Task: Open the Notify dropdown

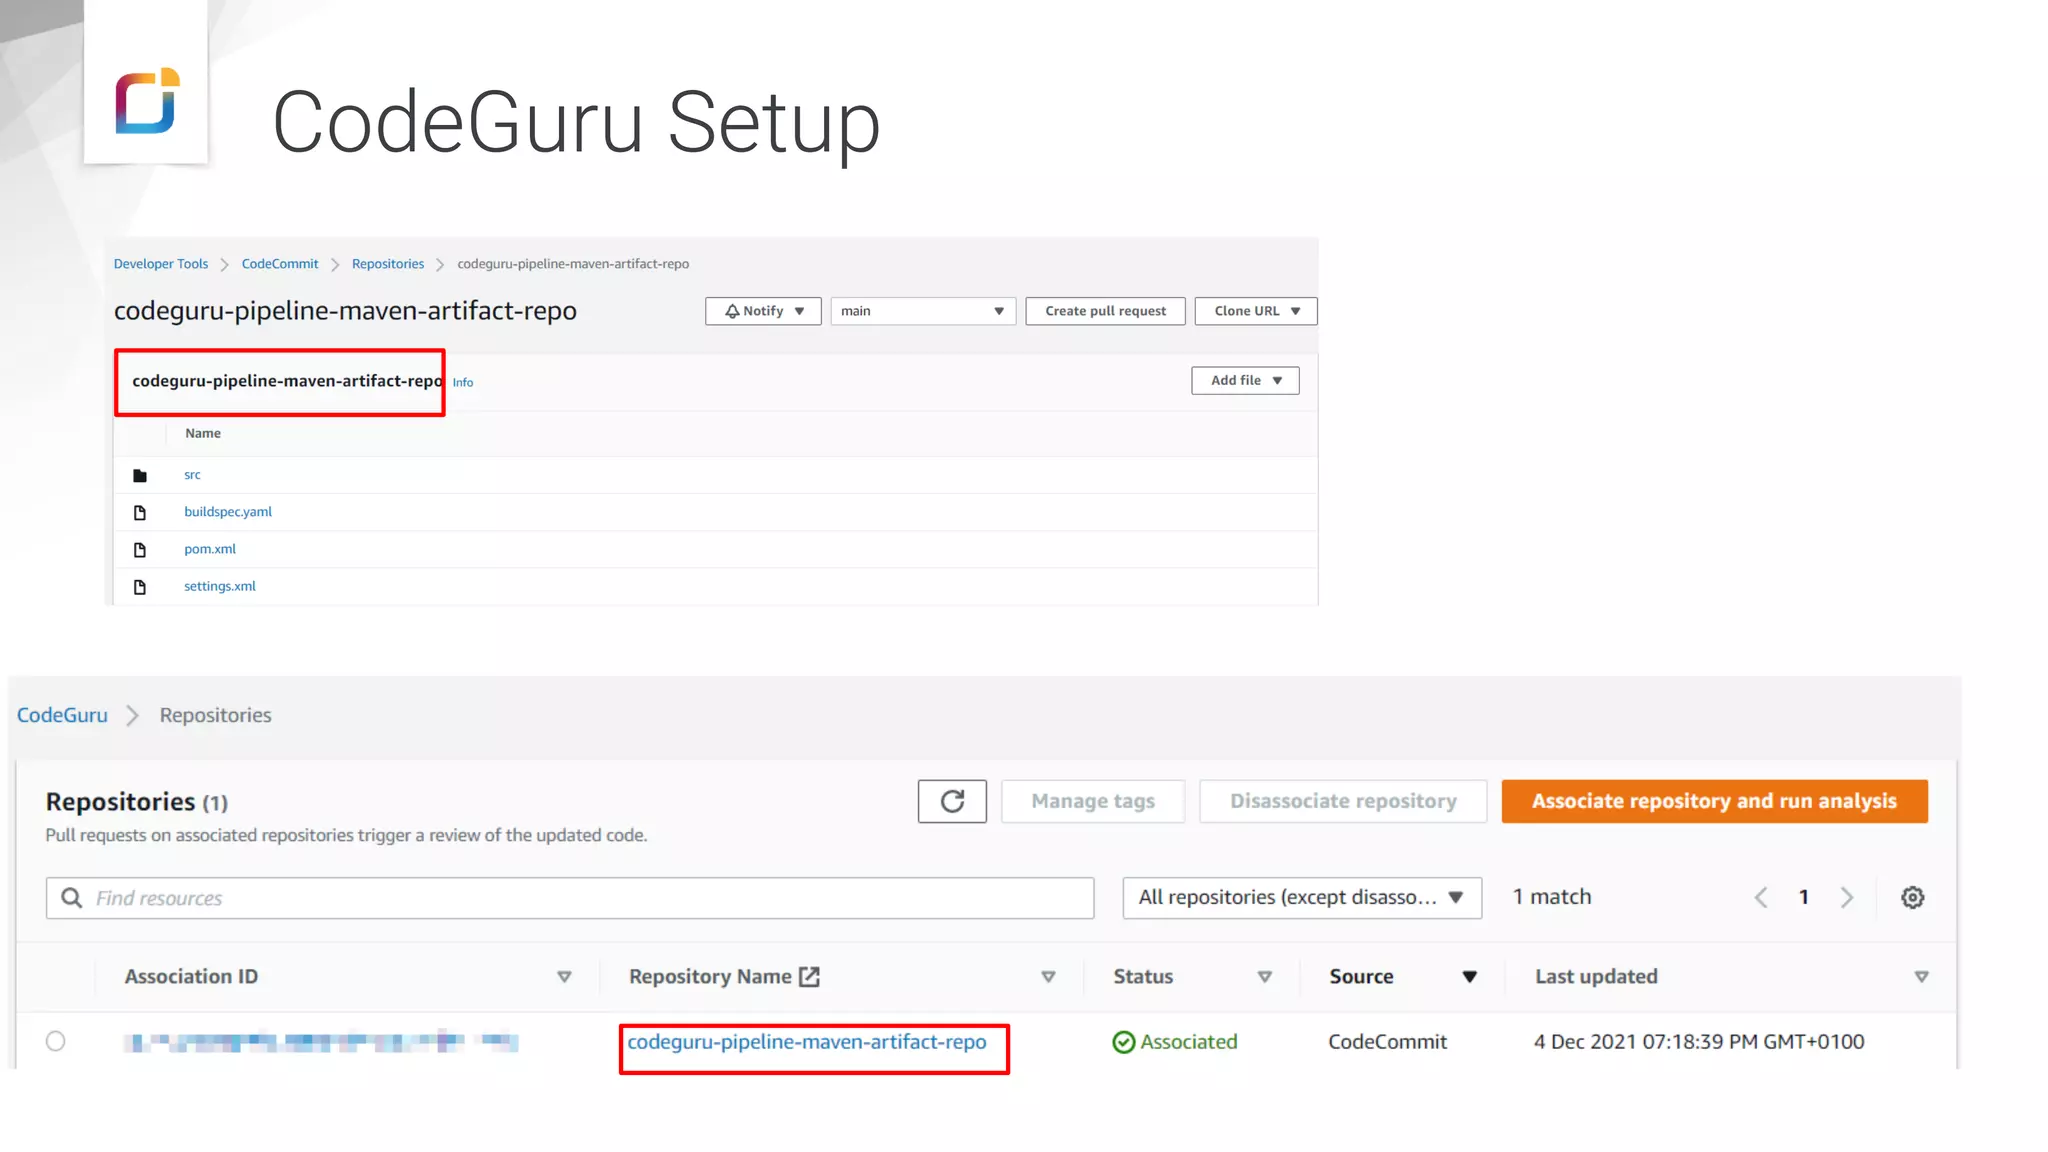Action: (763, 311)
